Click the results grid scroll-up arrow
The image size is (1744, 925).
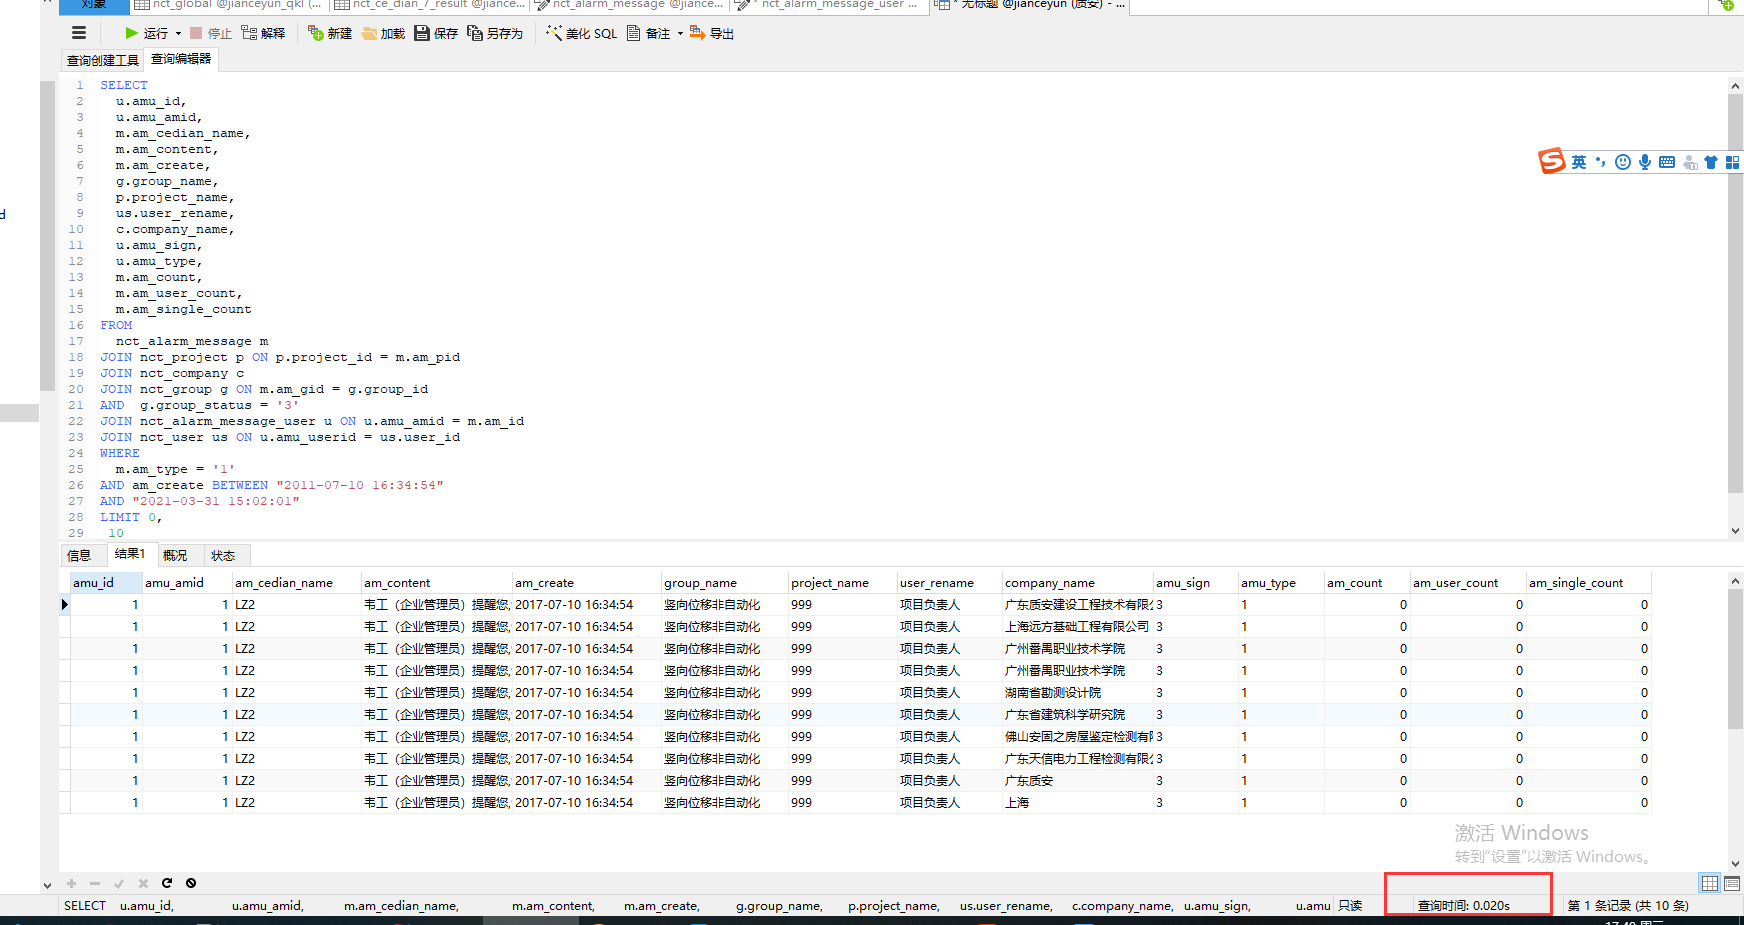[1735, 581]
